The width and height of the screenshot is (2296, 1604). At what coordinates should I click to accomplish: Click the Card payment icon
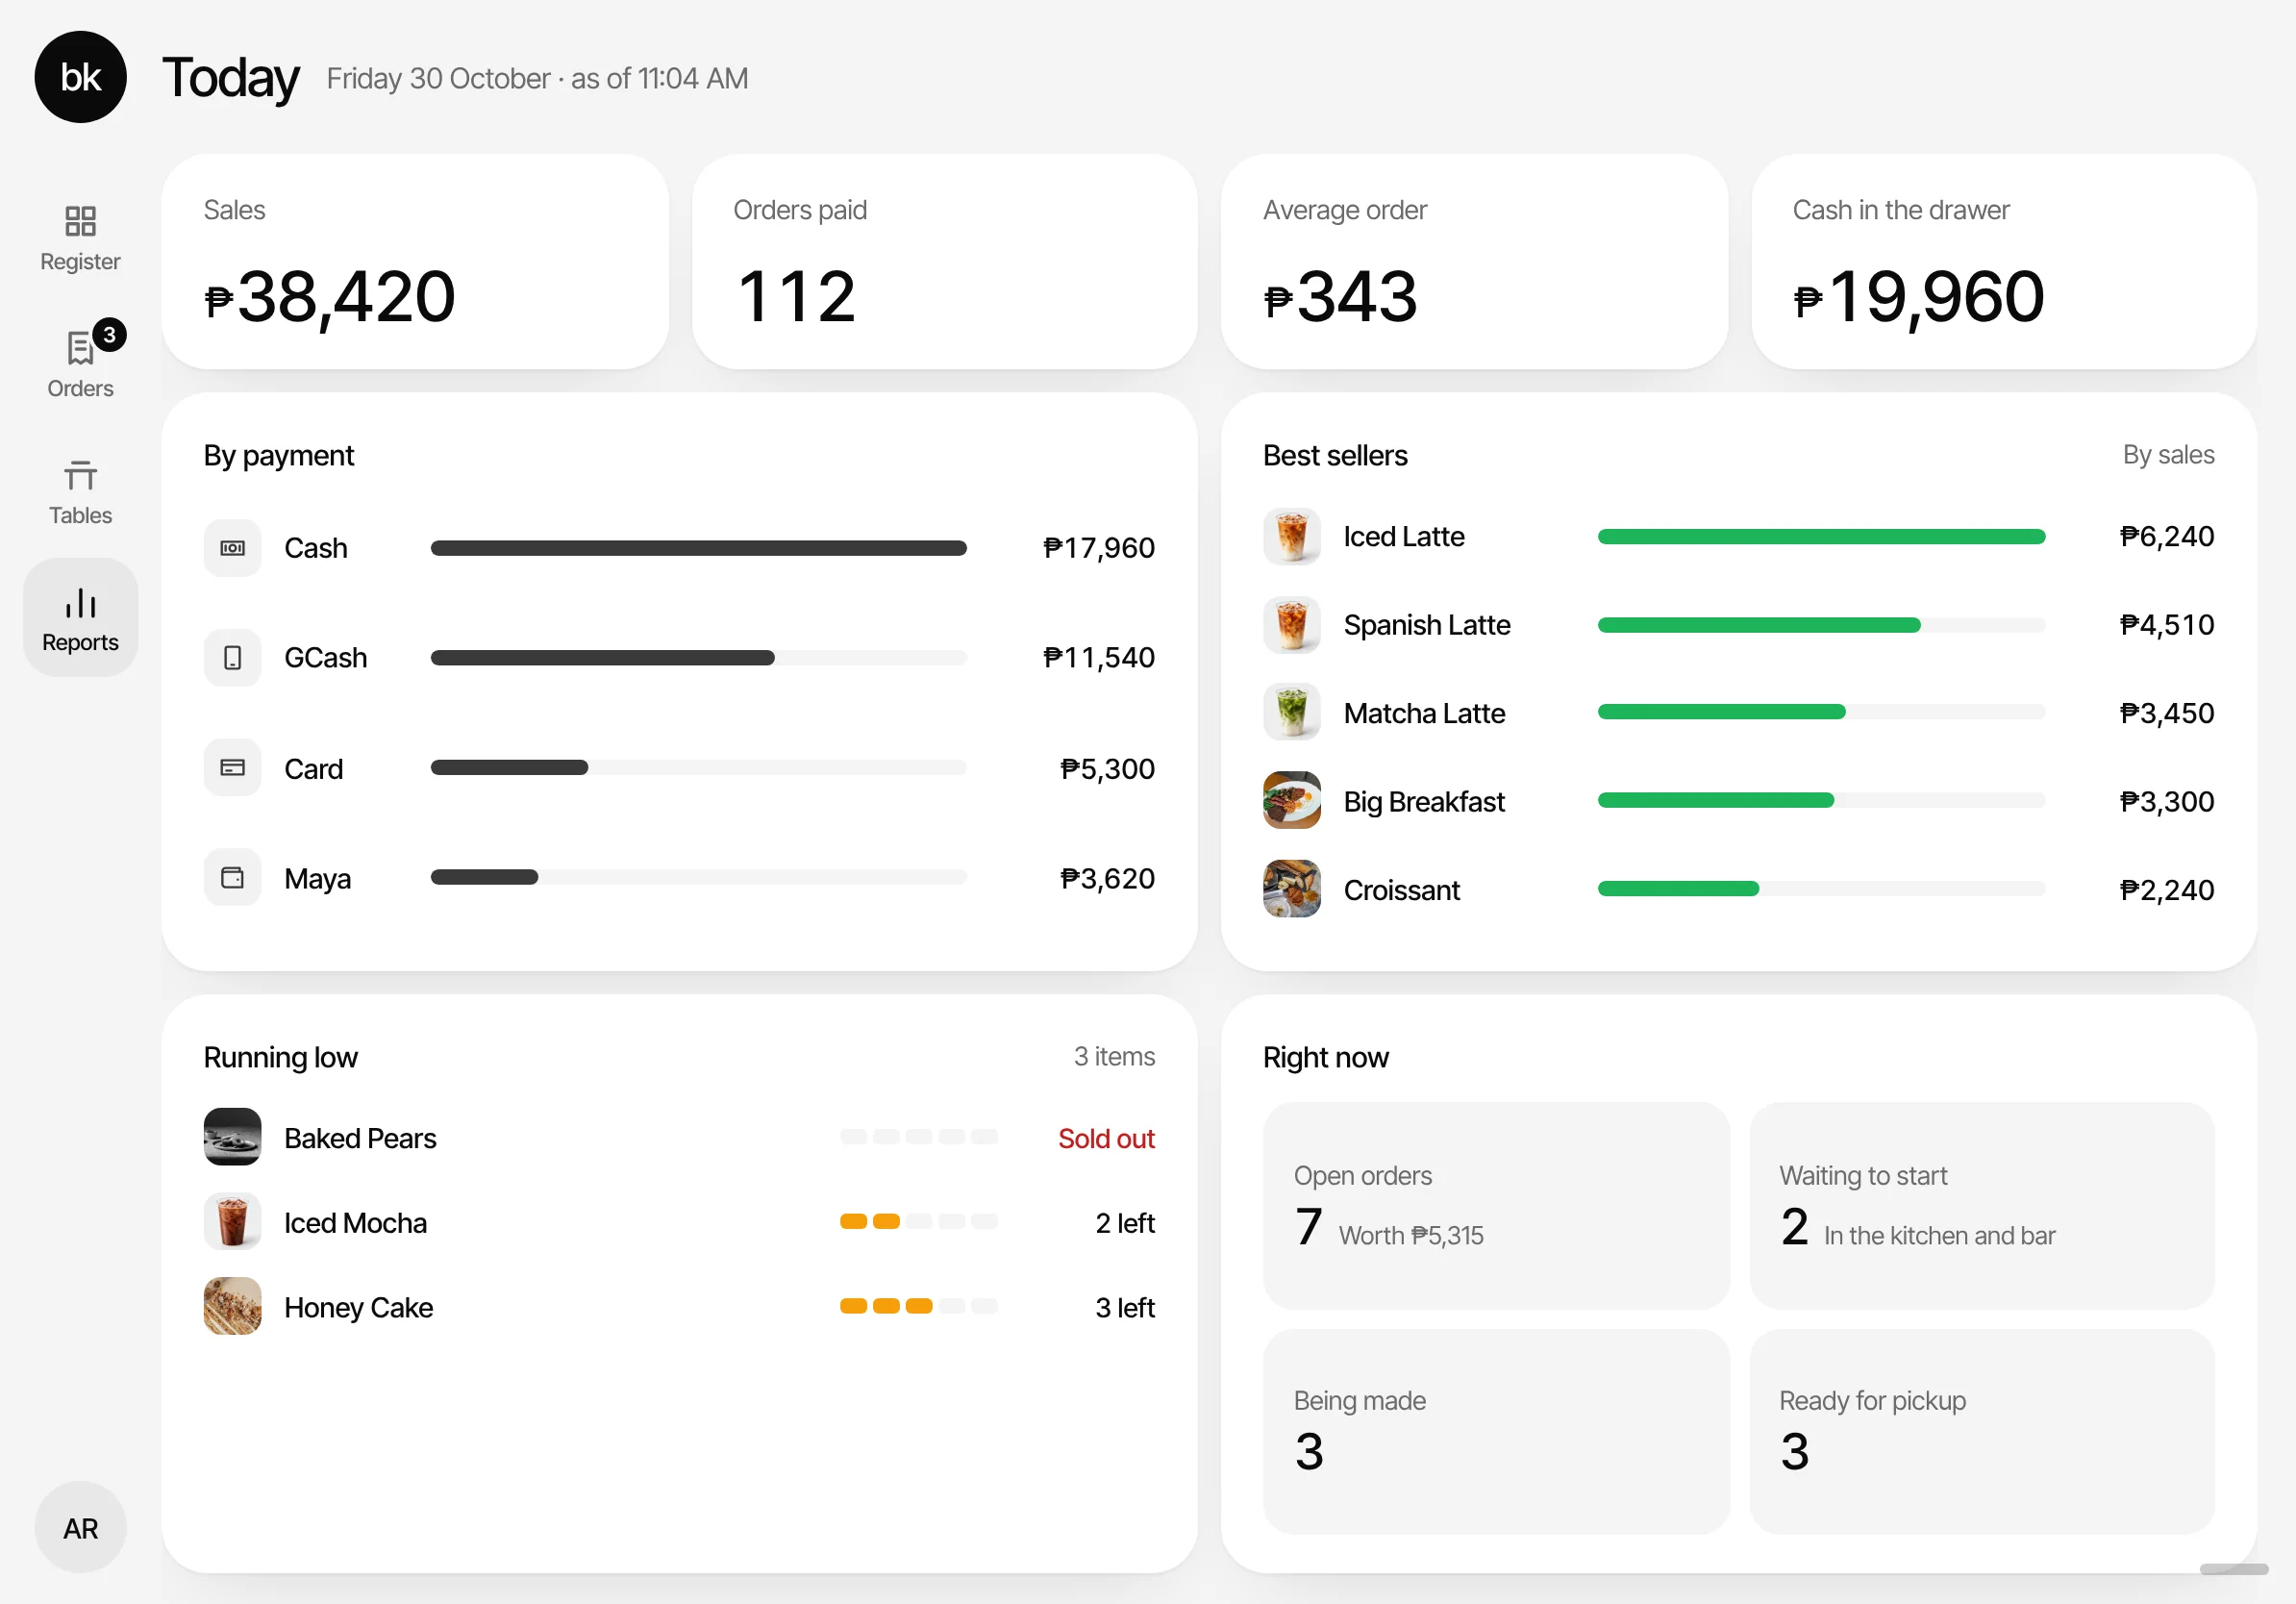(232, 768)
